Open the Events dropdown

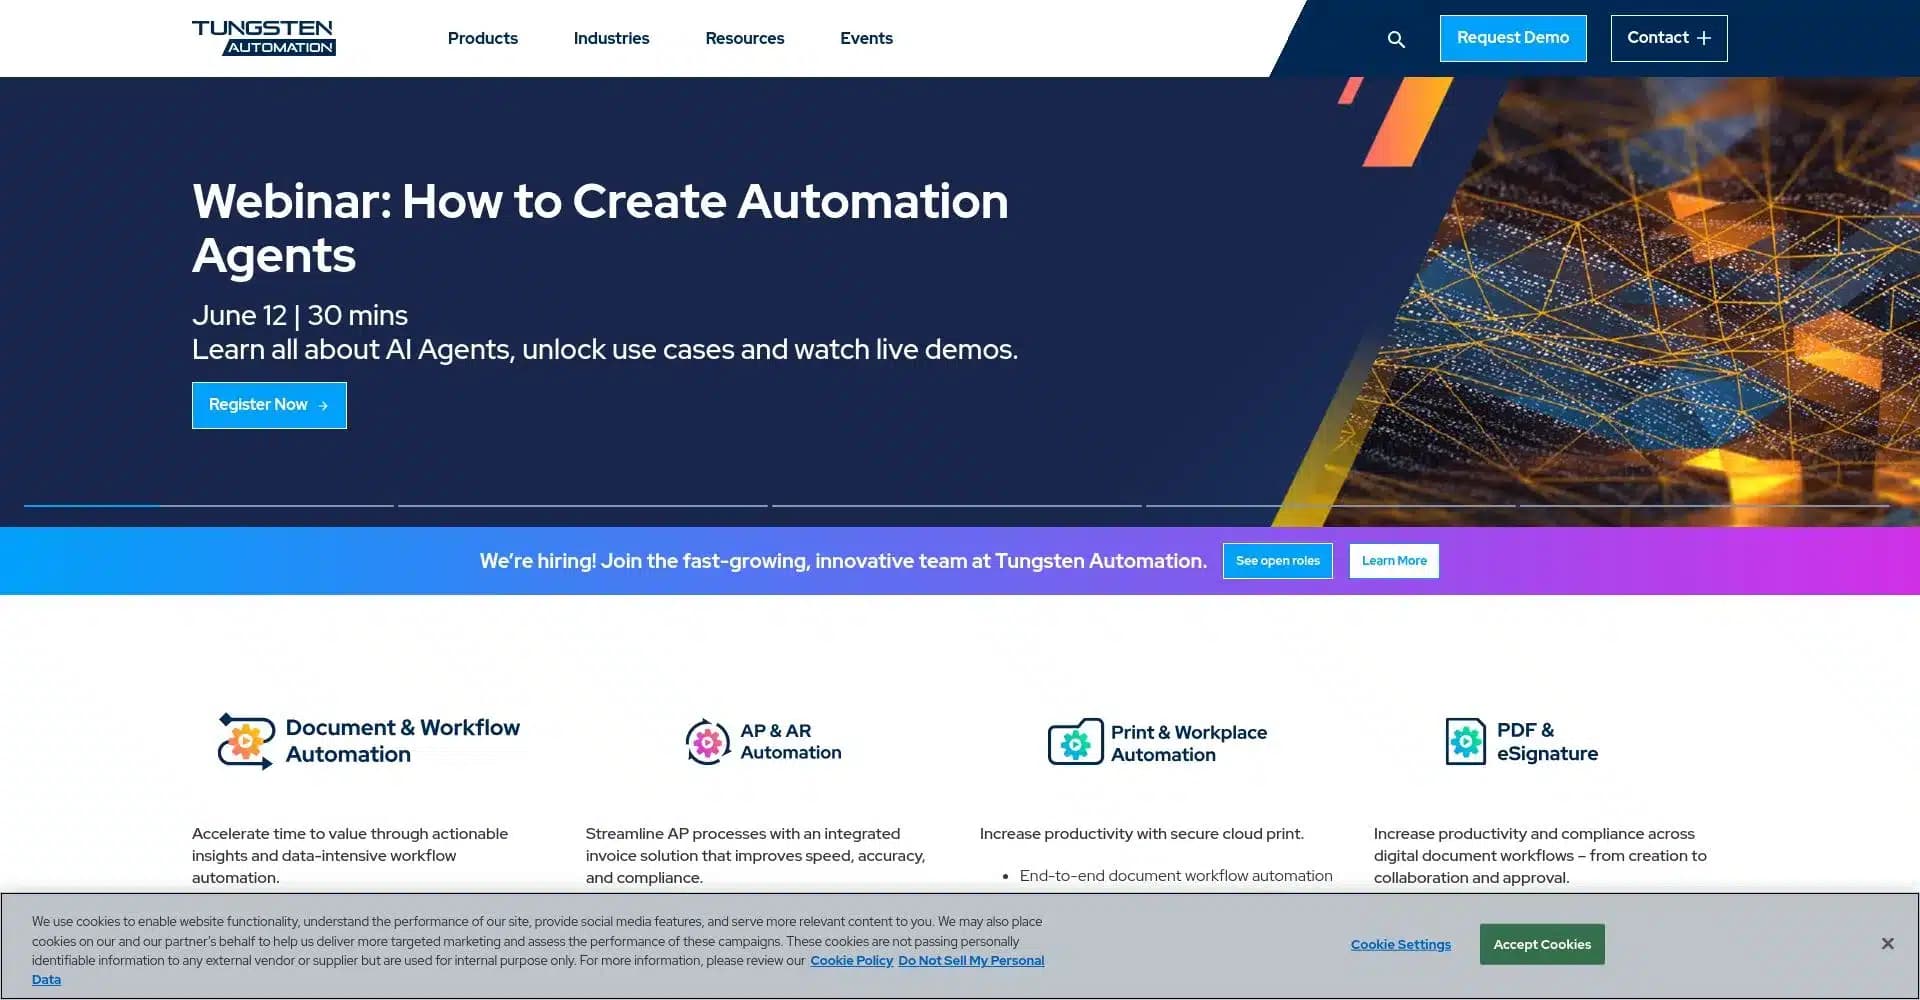pyautogui.click(x=866, y=38)
